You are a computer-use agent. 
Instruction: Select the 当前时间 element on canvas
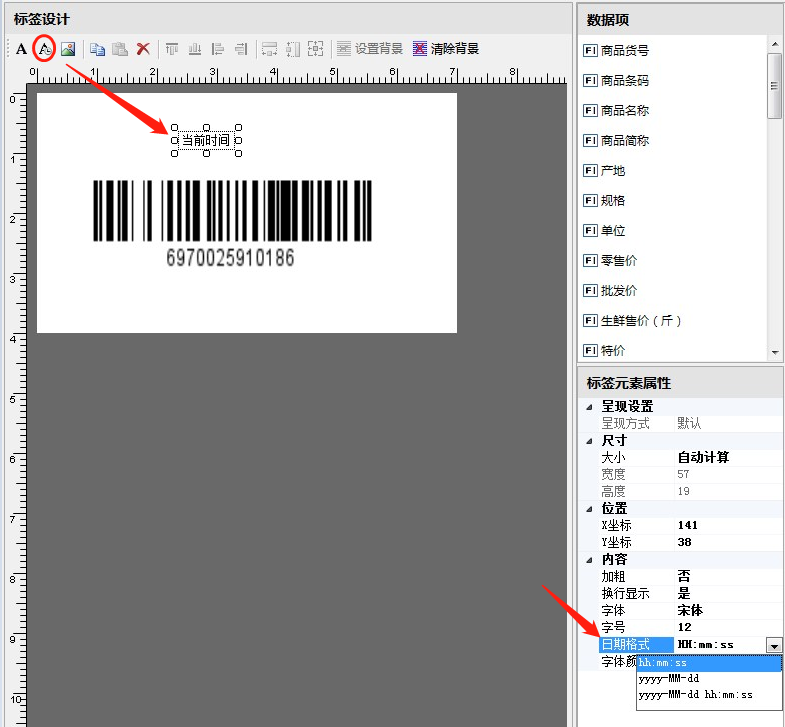pyautogui.click(x=206, y=140)
